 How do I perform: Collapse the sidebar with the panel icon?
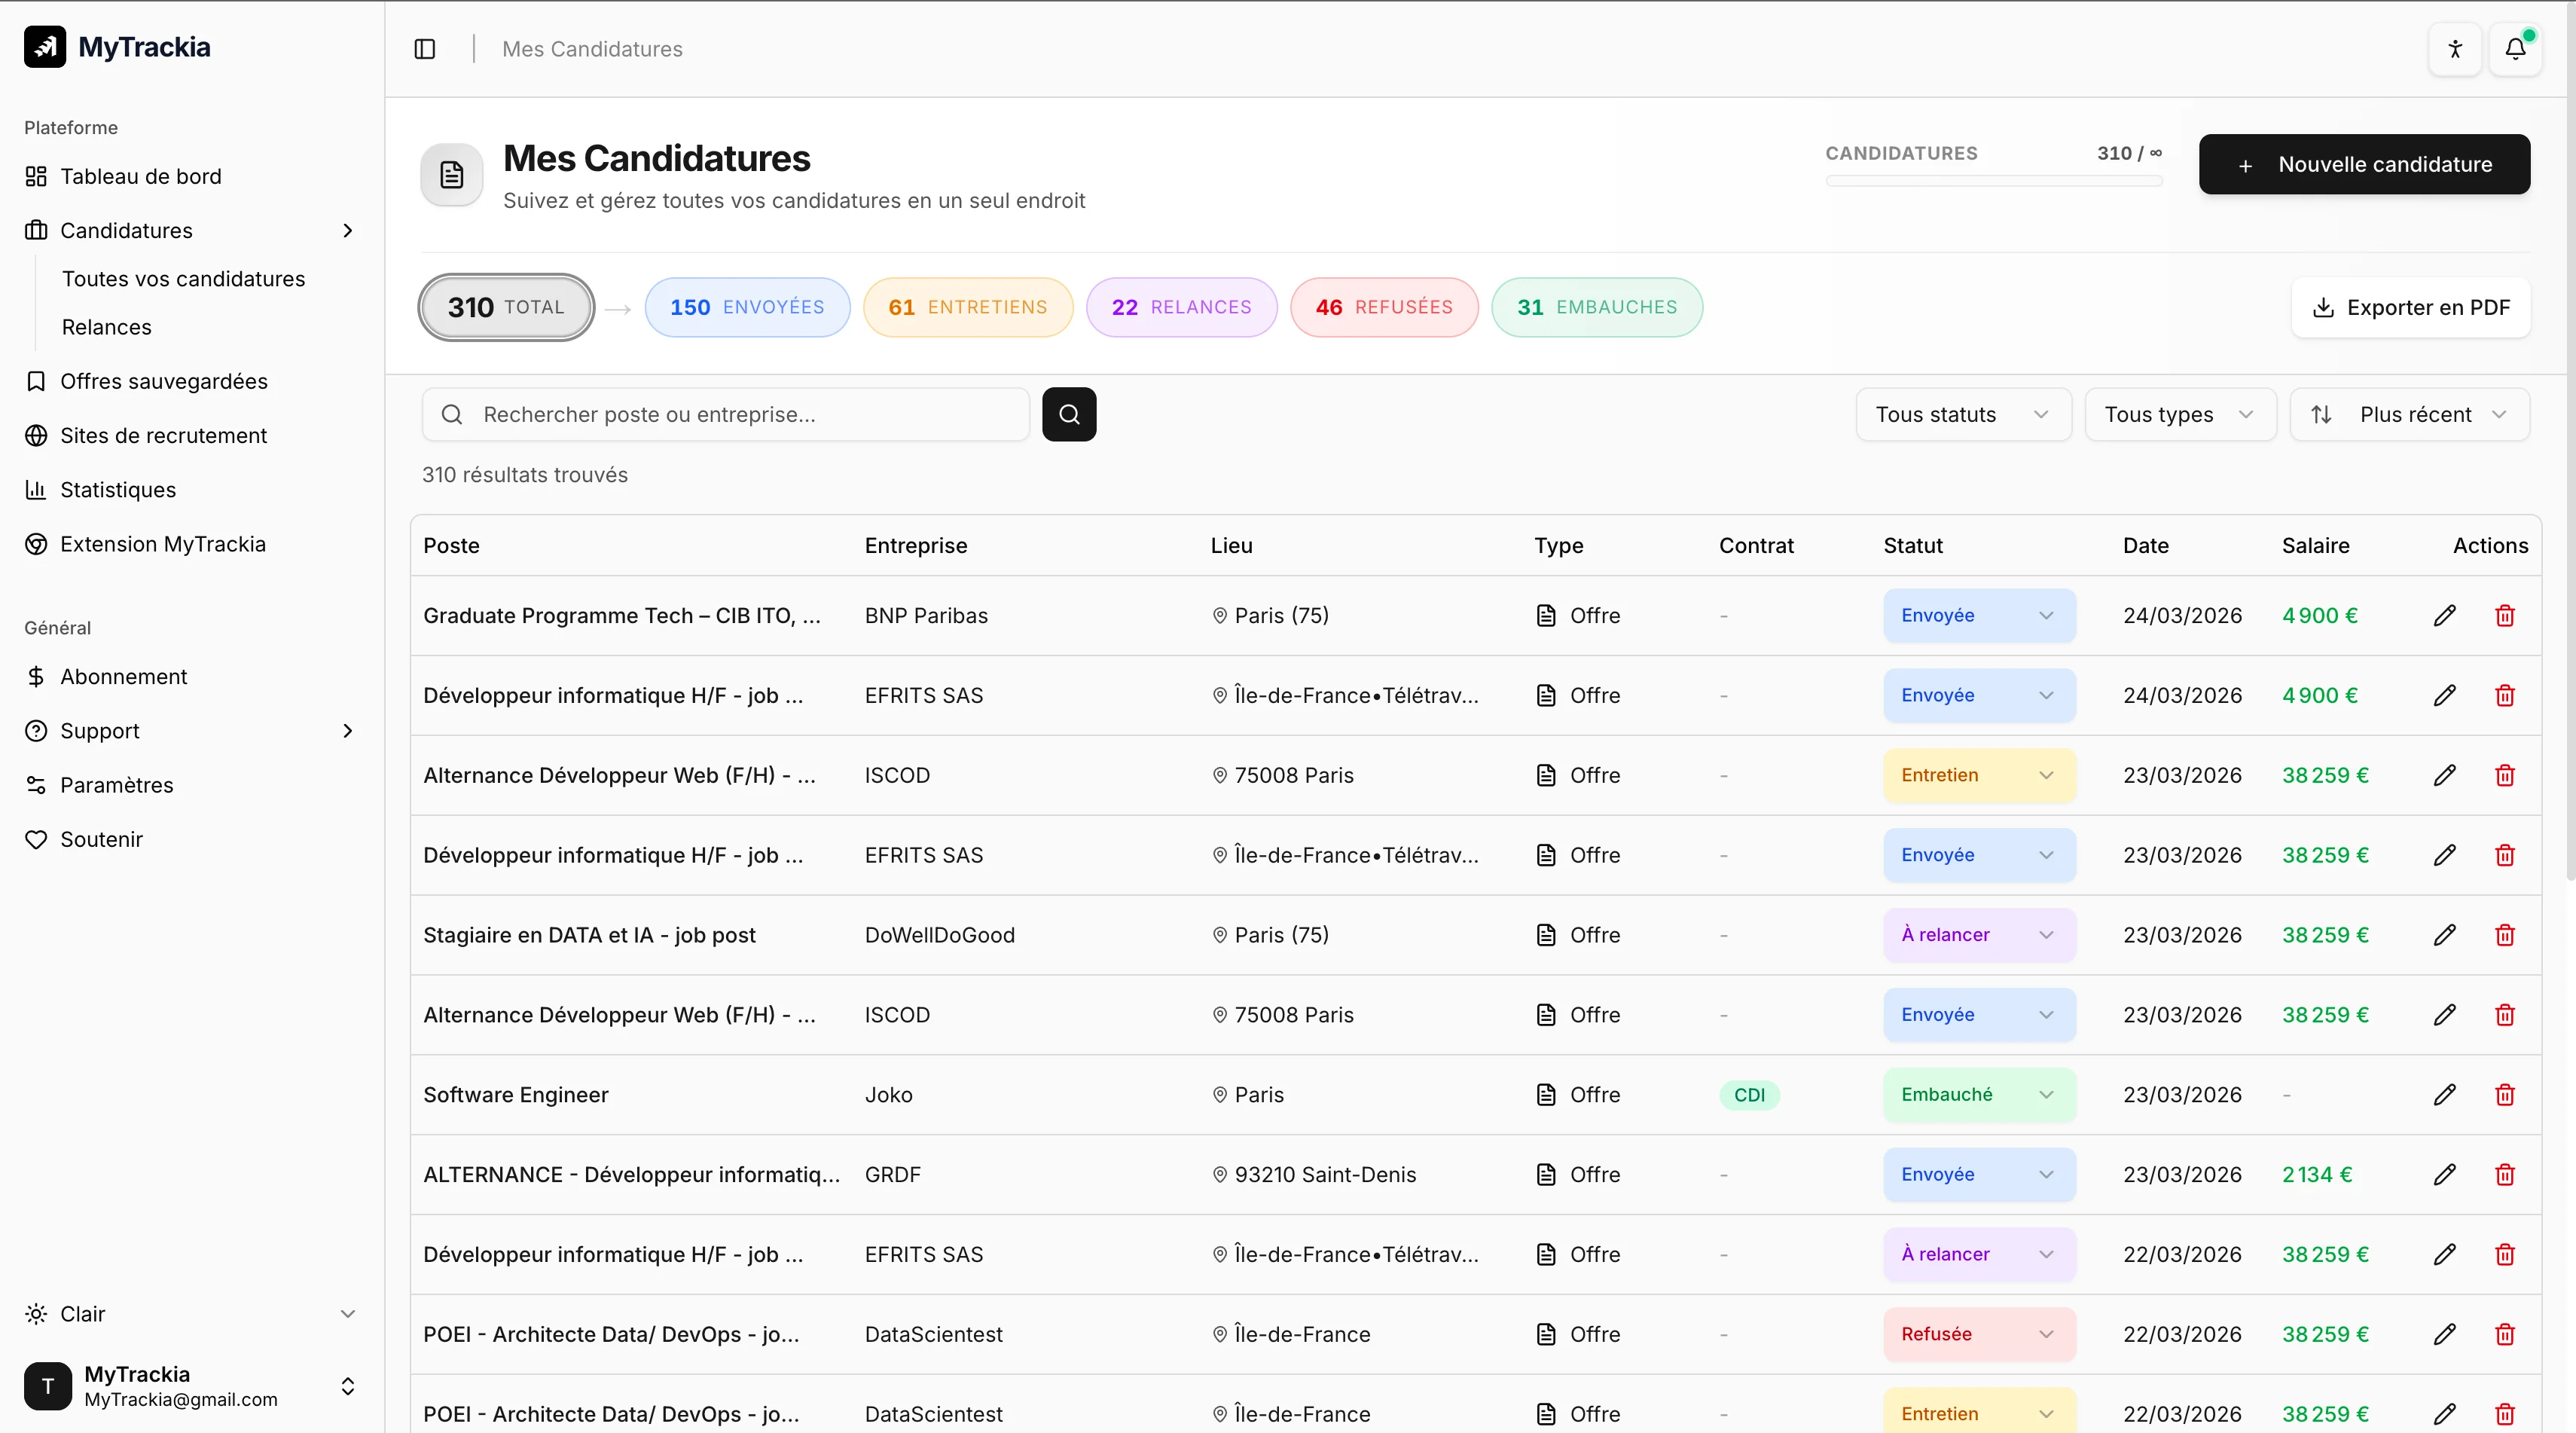pos(424,49)
